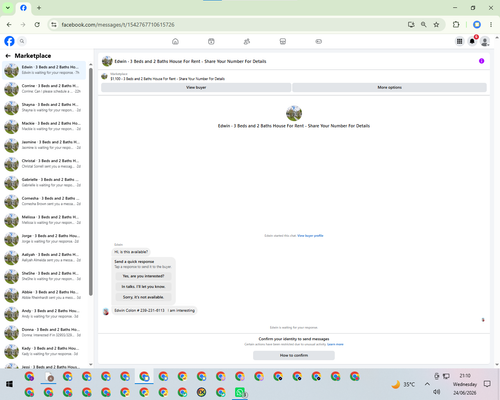Open the Marketplace storefront icon in top navigation
The width and height of the screenshot is (500, 400).
pyautogui.click(x=283, y=41)
